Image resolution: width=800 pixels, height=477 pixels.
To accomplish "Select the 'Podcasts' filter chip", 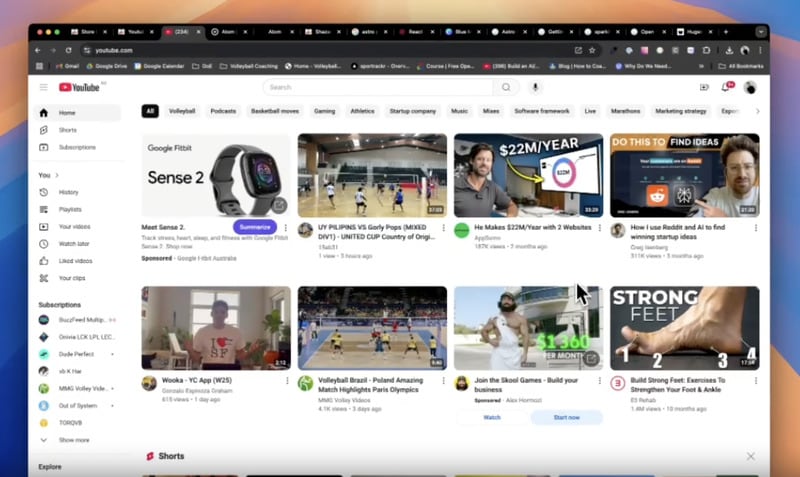I will pos(223,111).
